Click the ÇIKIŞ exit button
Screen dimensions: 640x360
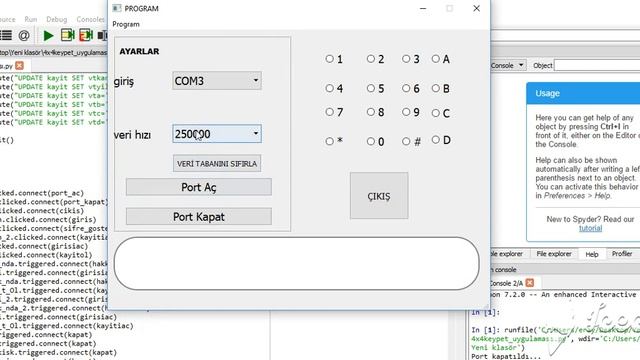pyautogui.click(x=379, y=196)
